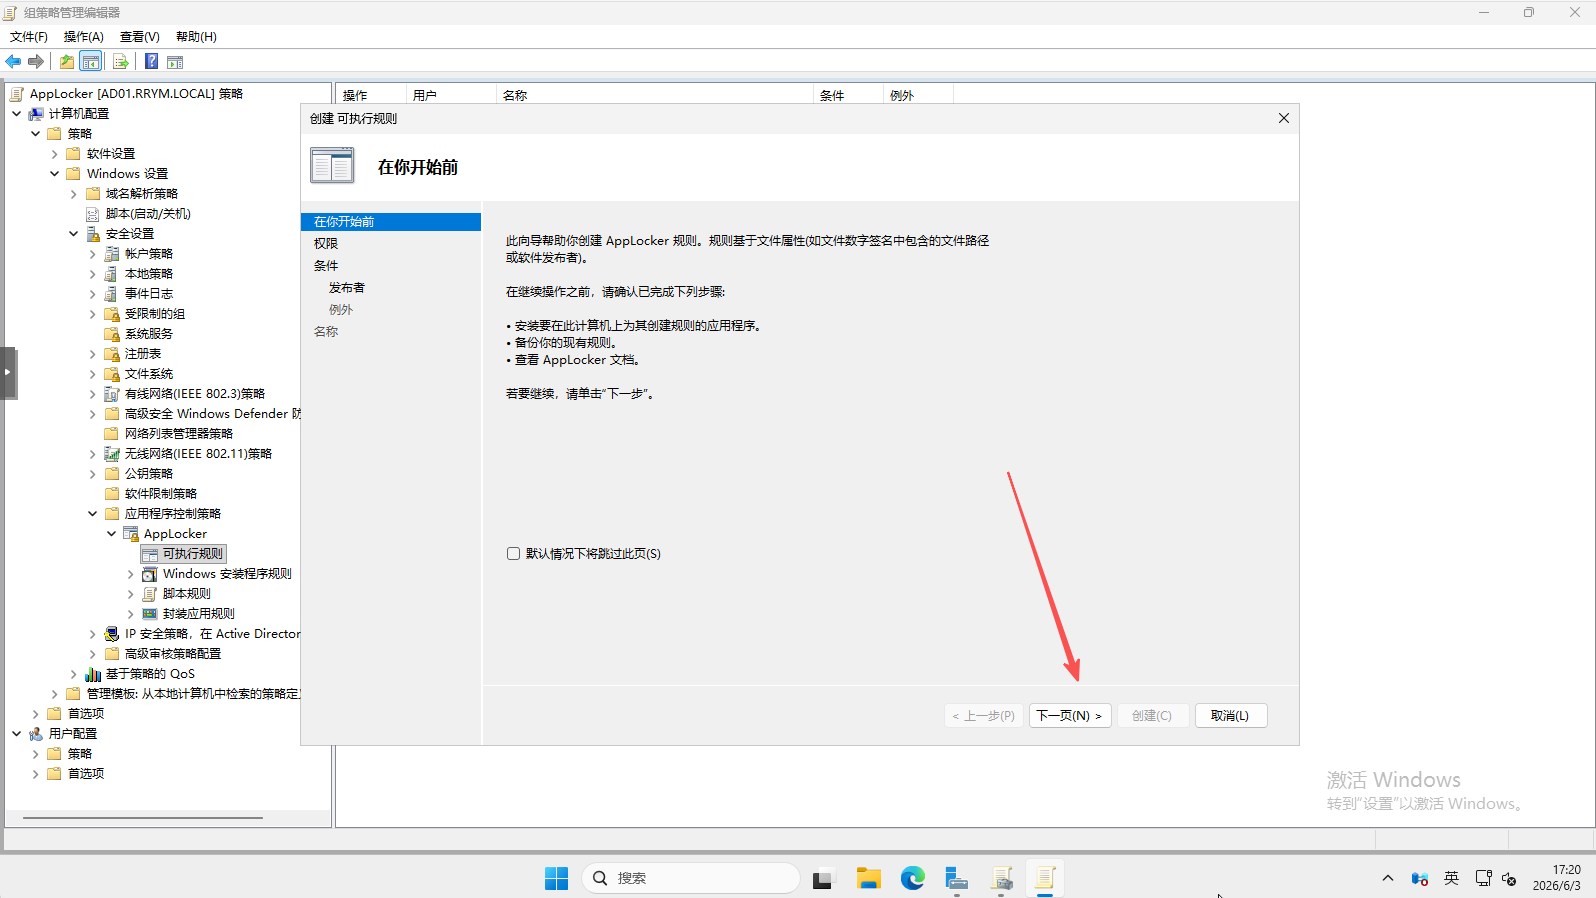Click the 有线网络(IEEE 802.3)策略 icon
The height and width of the screenshot is (898, 1596).
click(112, 394)
